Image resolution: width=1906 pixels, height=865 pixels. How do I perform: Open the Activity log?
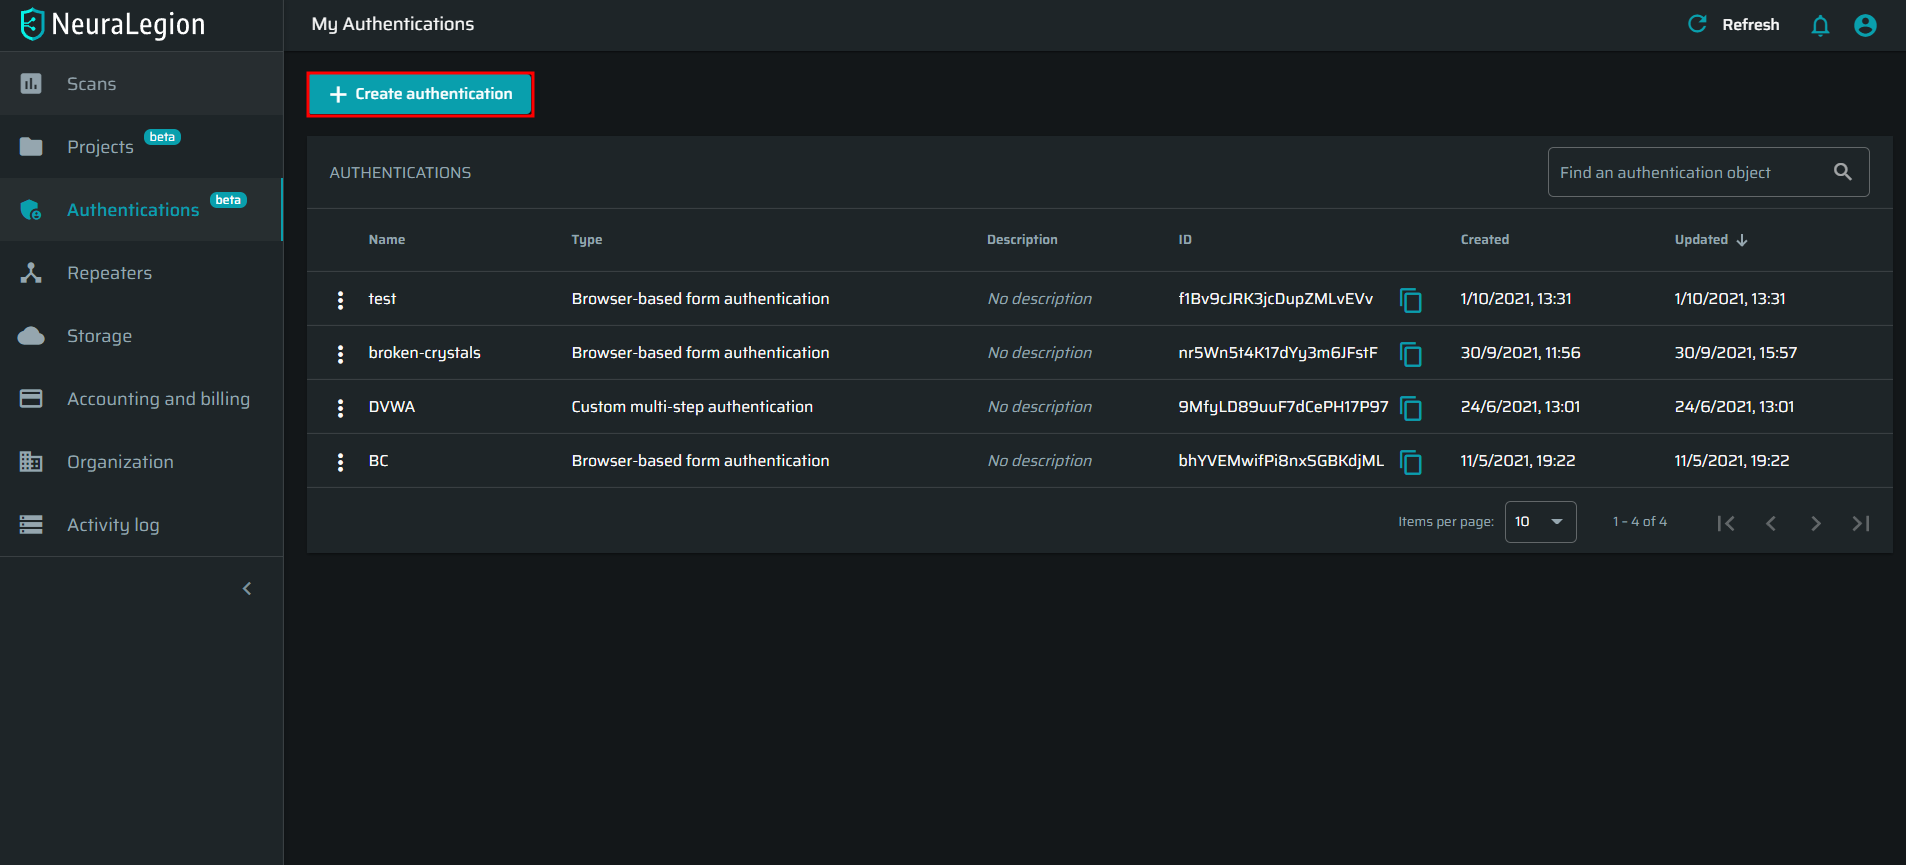pos(141,525)
